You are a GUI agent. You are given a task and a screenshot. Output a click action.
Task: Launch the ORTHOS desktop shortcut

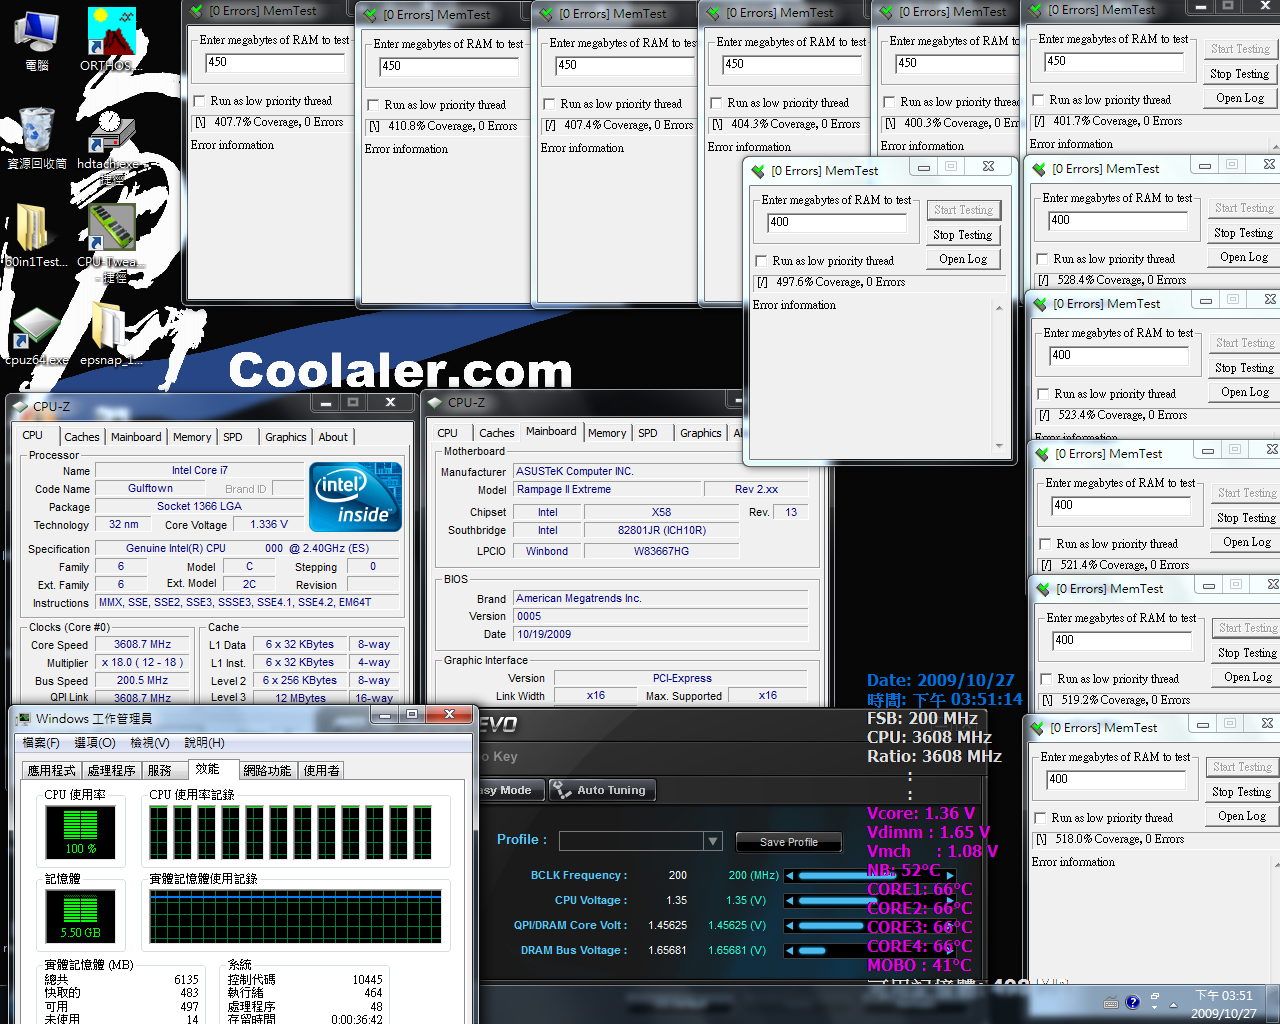pos(111,40)
